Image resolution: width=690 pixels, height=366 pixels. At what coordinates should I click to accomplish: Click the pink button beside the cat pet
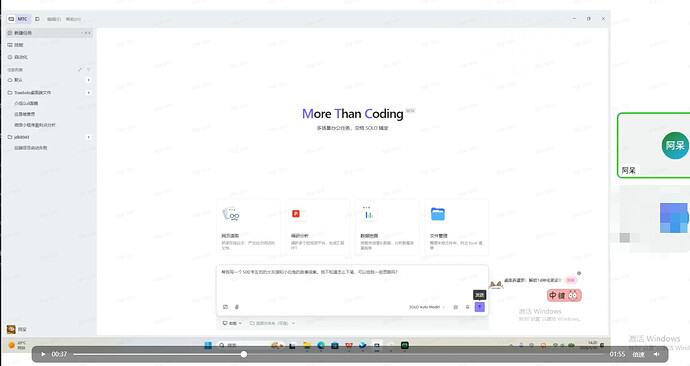coord(571,280)
